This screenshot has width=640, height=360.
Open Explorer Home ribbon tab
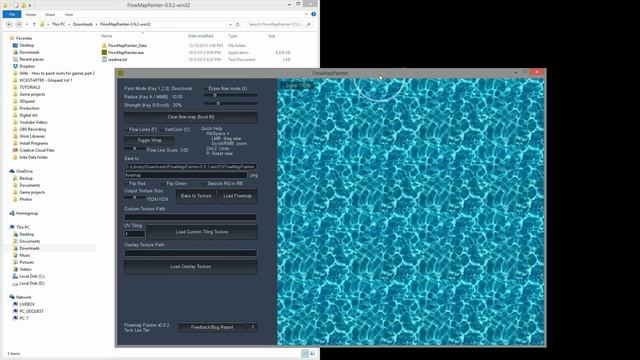pos(31,14)
